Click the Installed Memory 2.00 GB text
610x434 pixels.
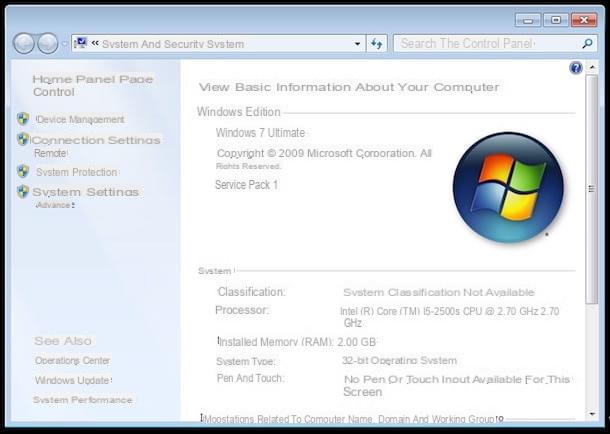tap(297, 342)
